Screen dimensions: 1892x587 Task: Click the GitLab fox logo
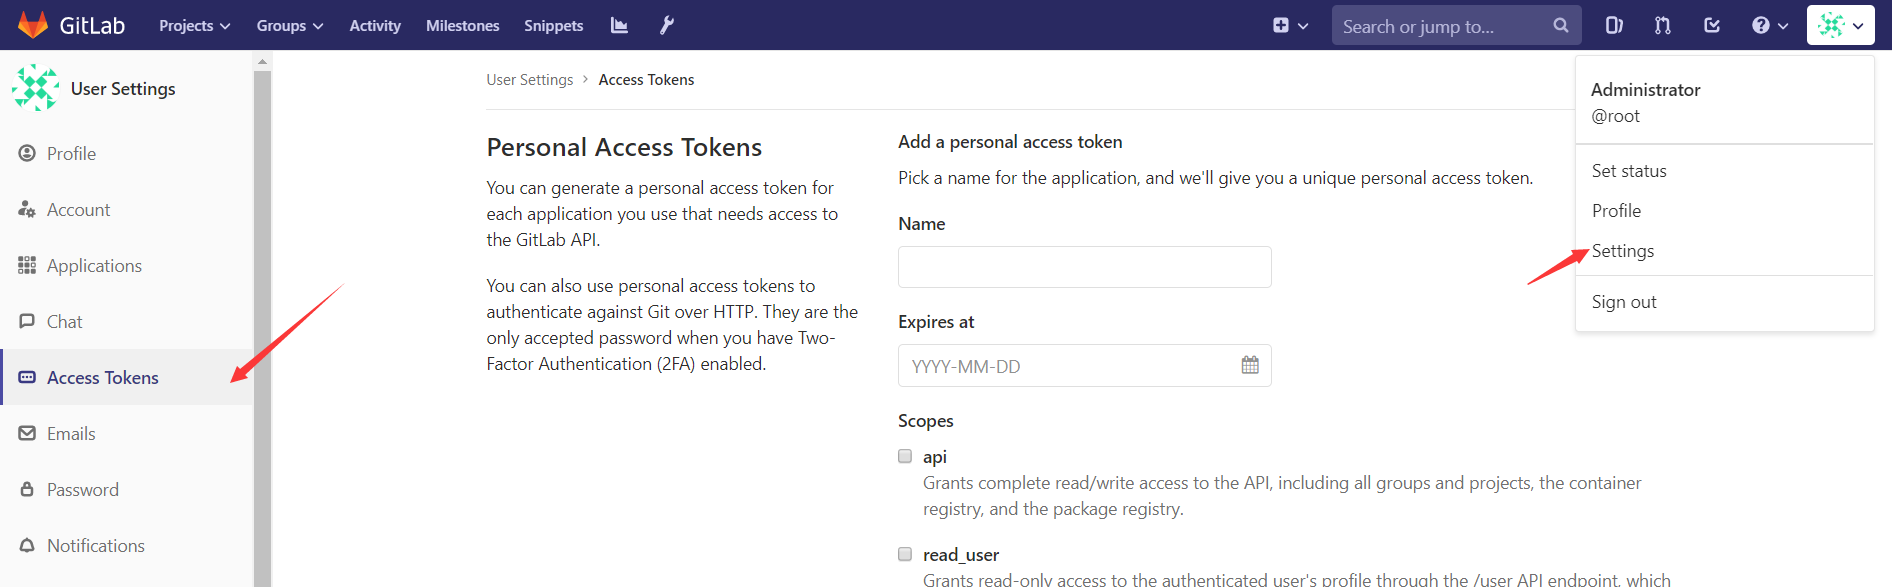click(x=33, y=25)
